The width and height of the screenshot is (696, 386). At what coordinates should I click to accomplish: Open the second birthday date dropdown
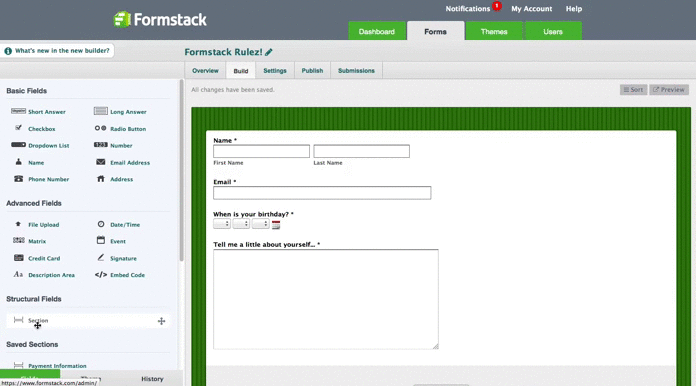[x=241, y=224]
